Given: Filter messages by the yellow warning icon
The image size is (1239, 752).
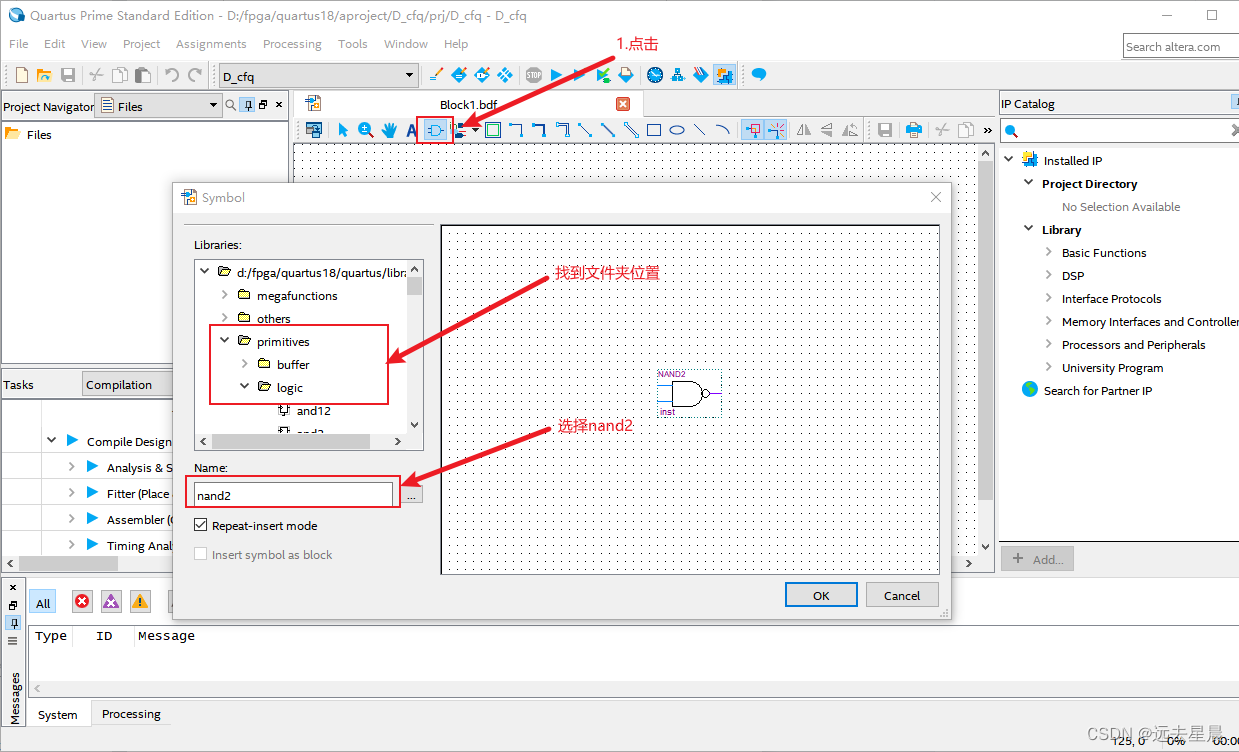Looking at the screenshot, I should click(140, 601).
